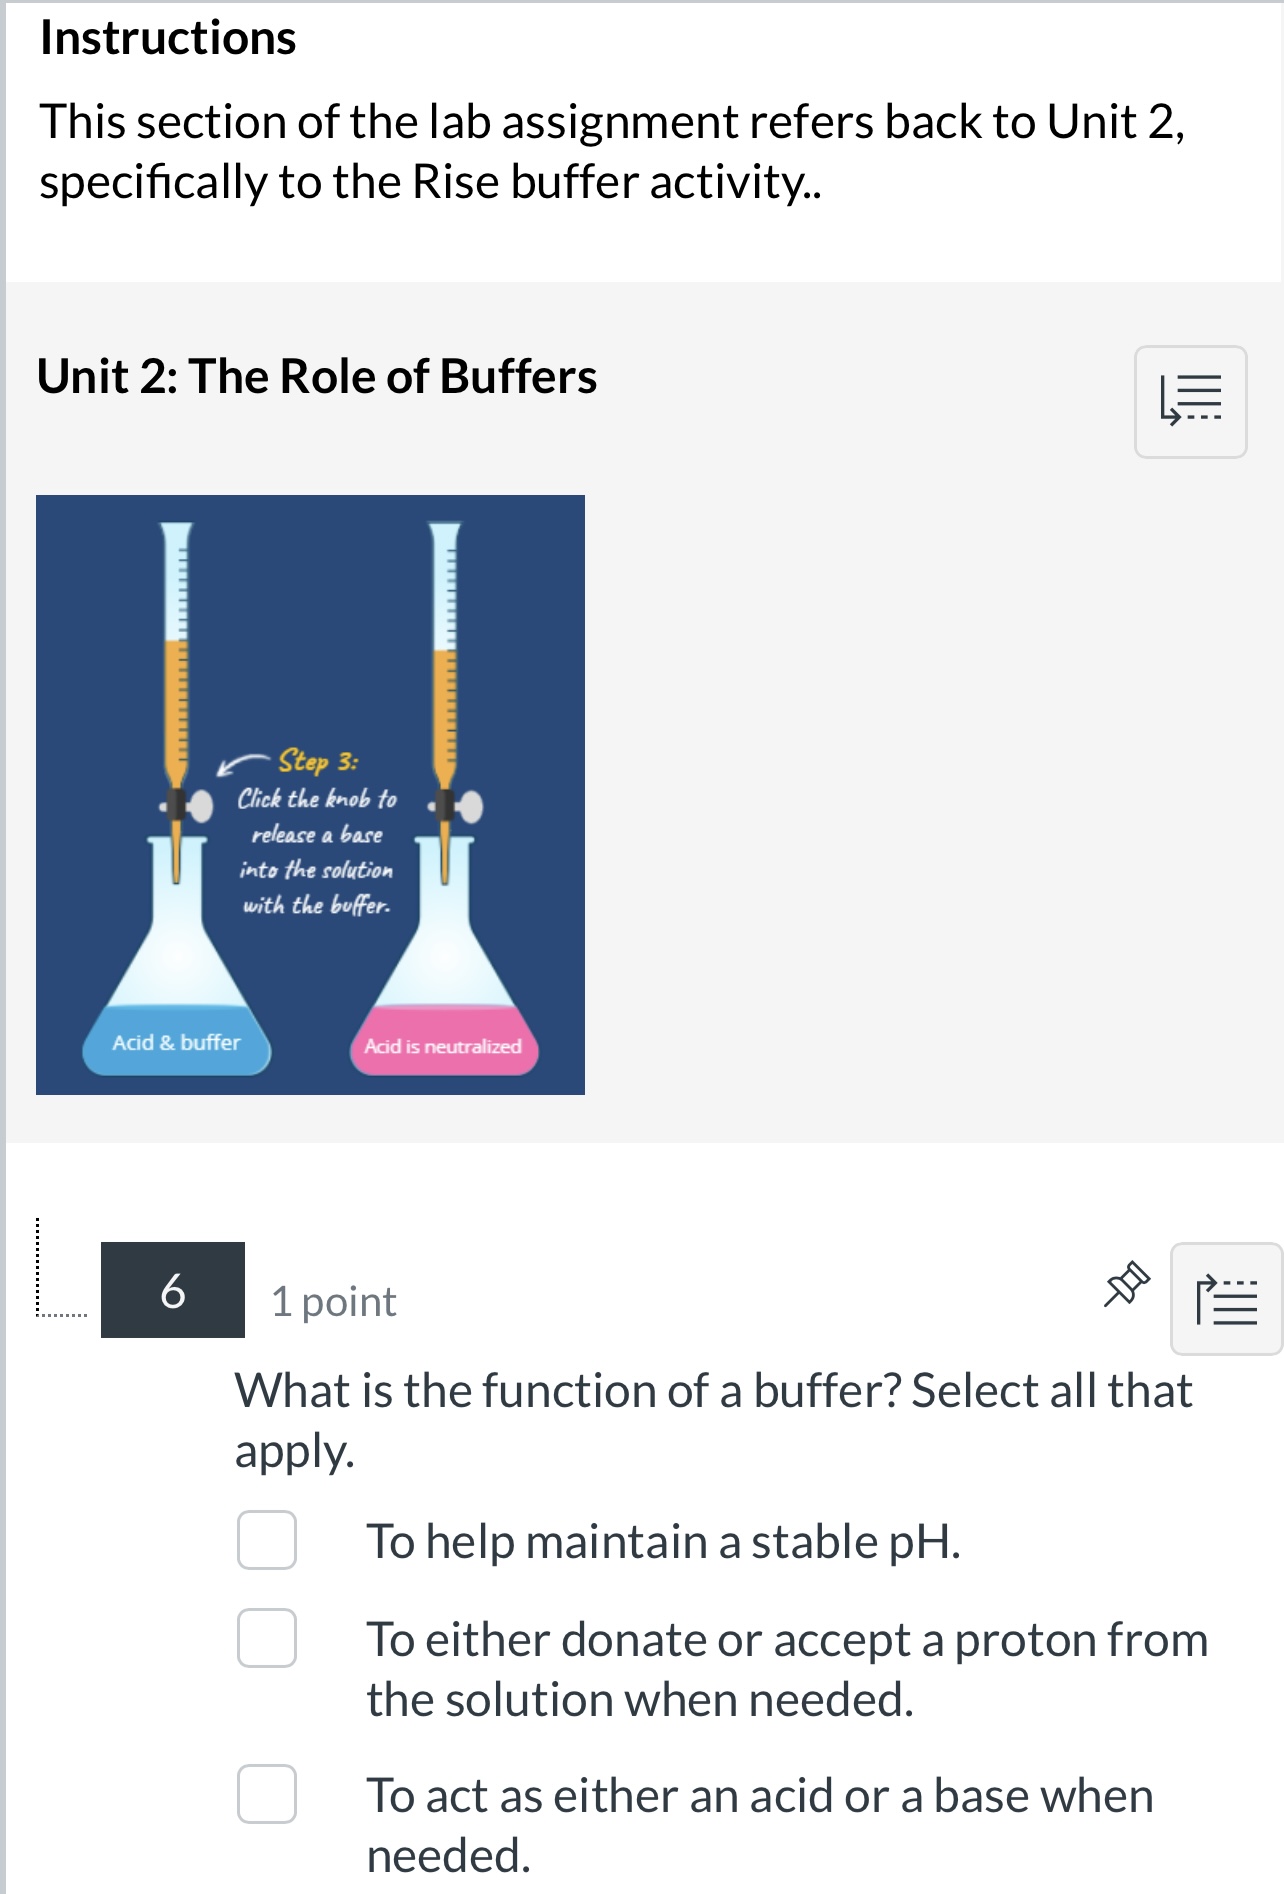Click the yellow "Step 3:" instruction text
The width and height of the screenshot is (1284, 1894).
coord(317,761)
